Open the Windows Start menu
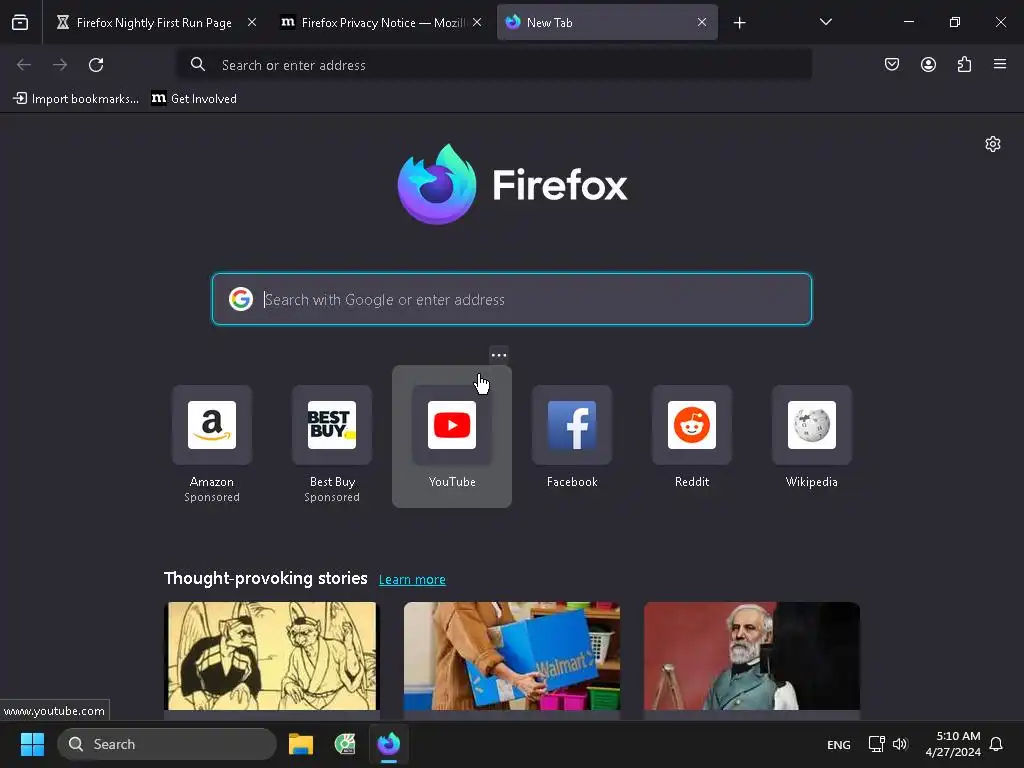The width and height of the screenshot is (1024, 768). 32,744
